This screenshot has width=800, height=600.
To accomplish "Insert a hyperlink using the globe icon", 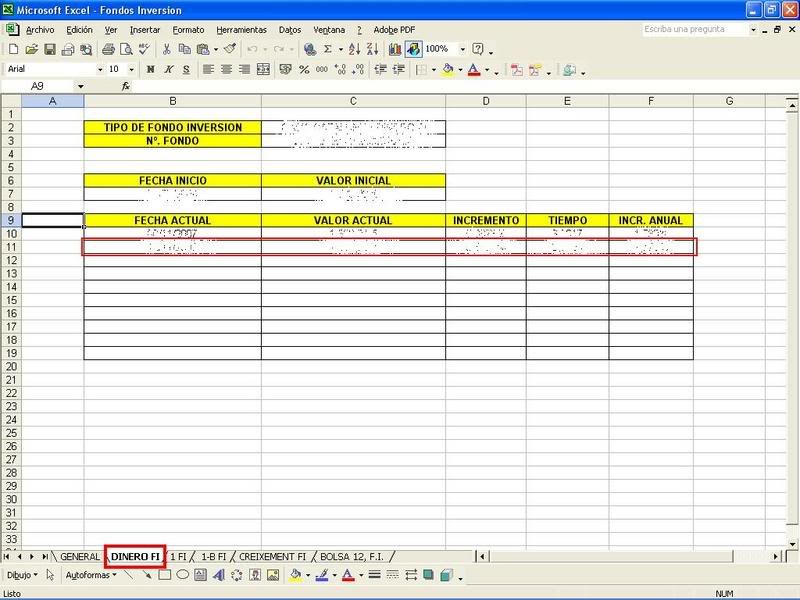I will [310, 49].
